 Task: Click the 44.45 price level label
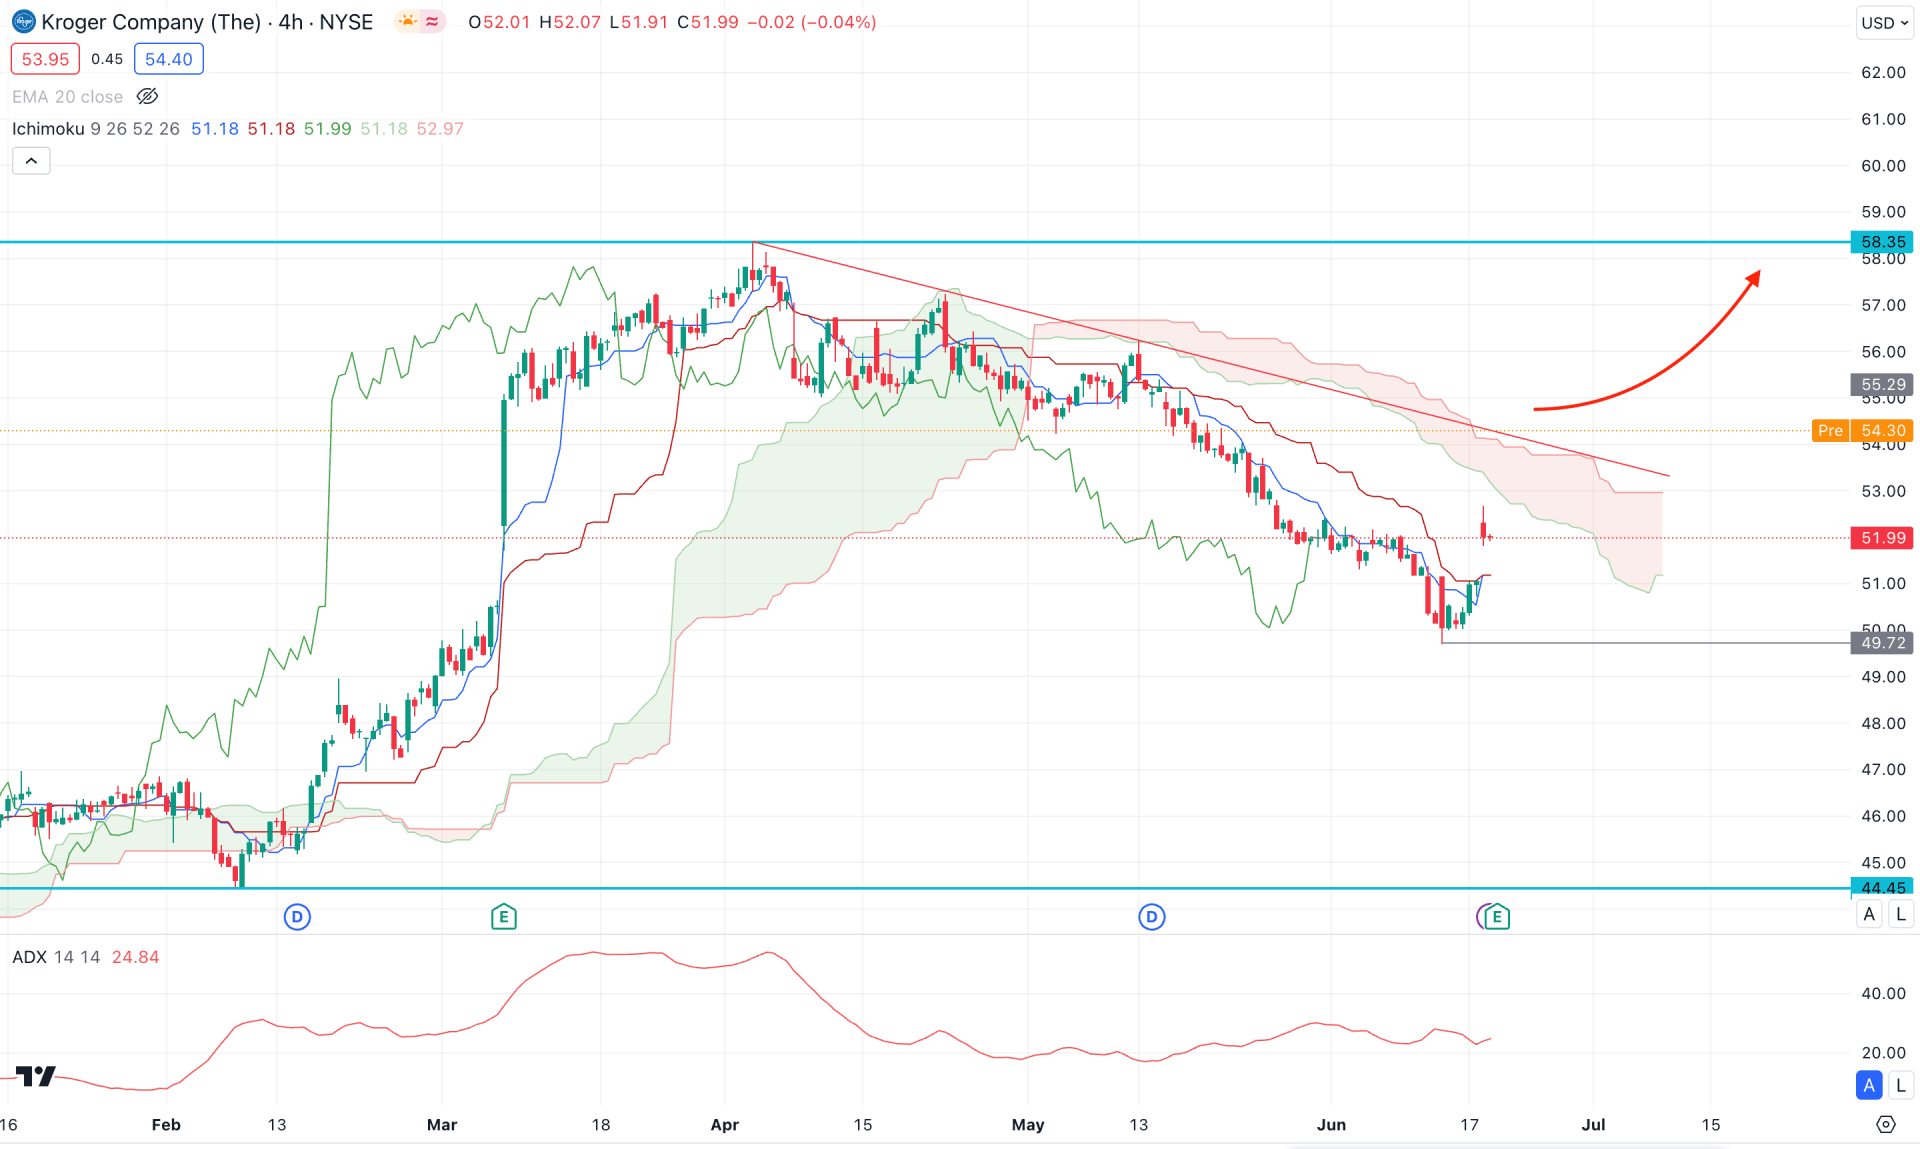1882,888
